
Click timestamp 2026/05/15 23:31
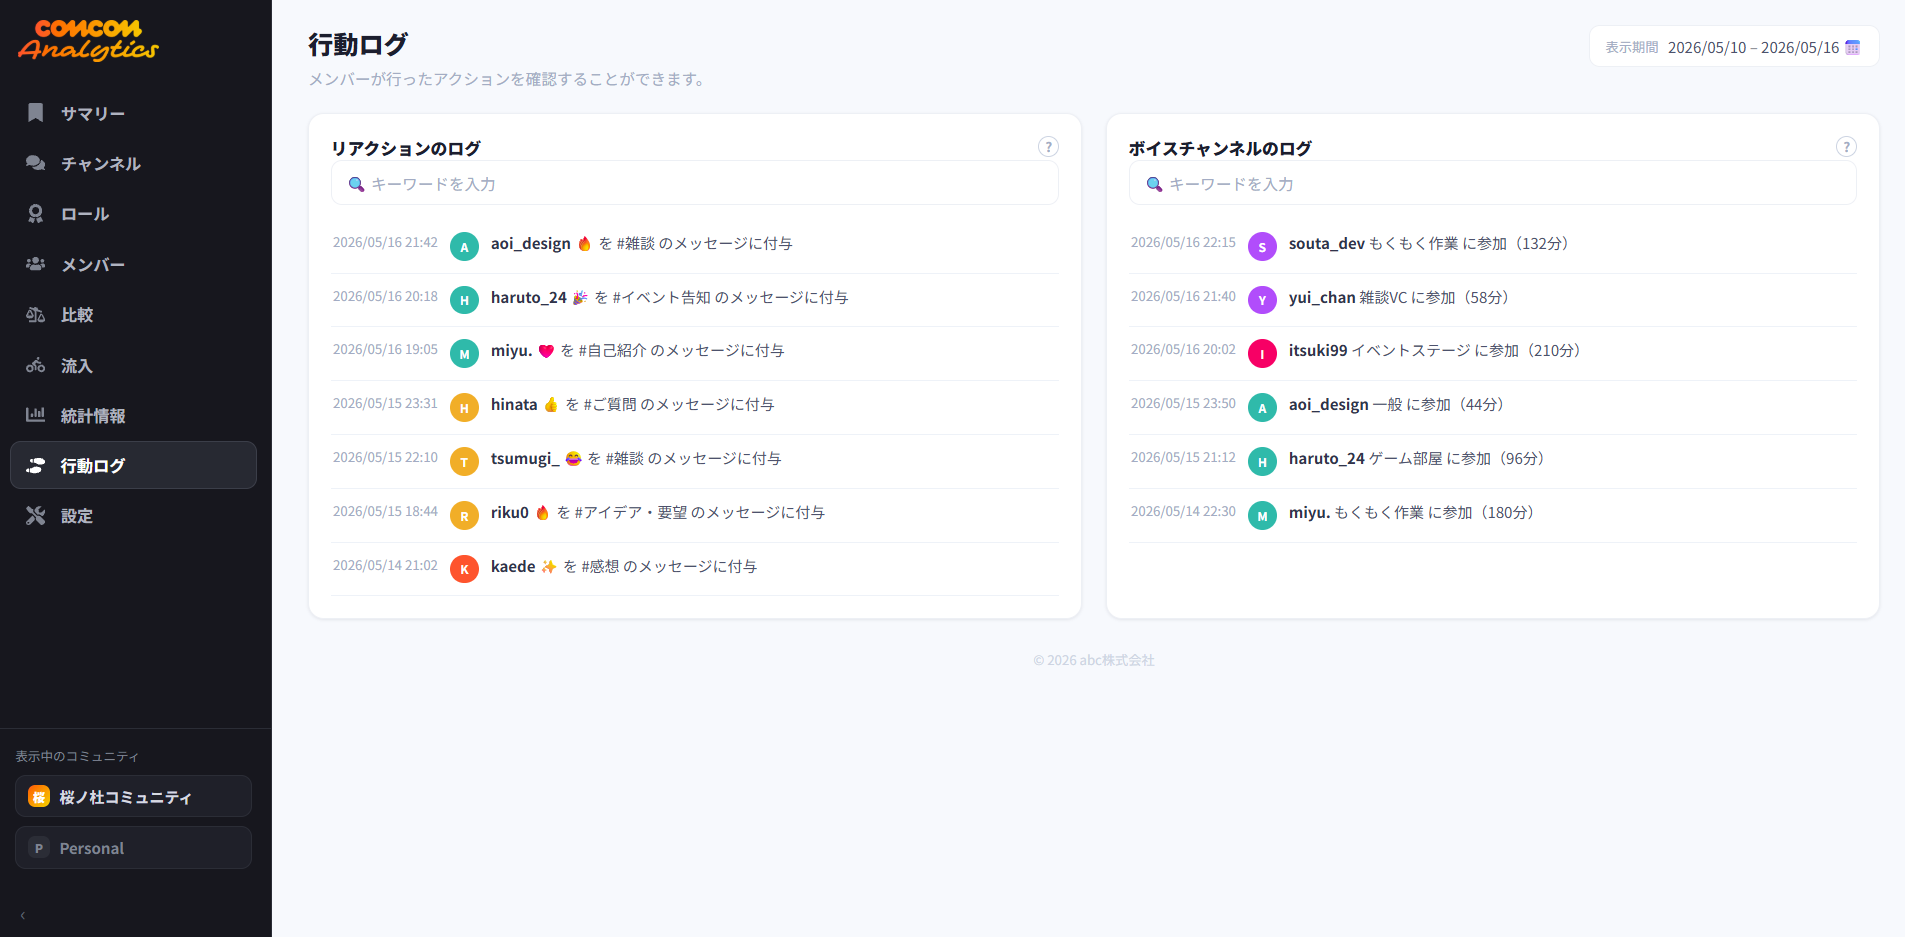coord(385,404)
